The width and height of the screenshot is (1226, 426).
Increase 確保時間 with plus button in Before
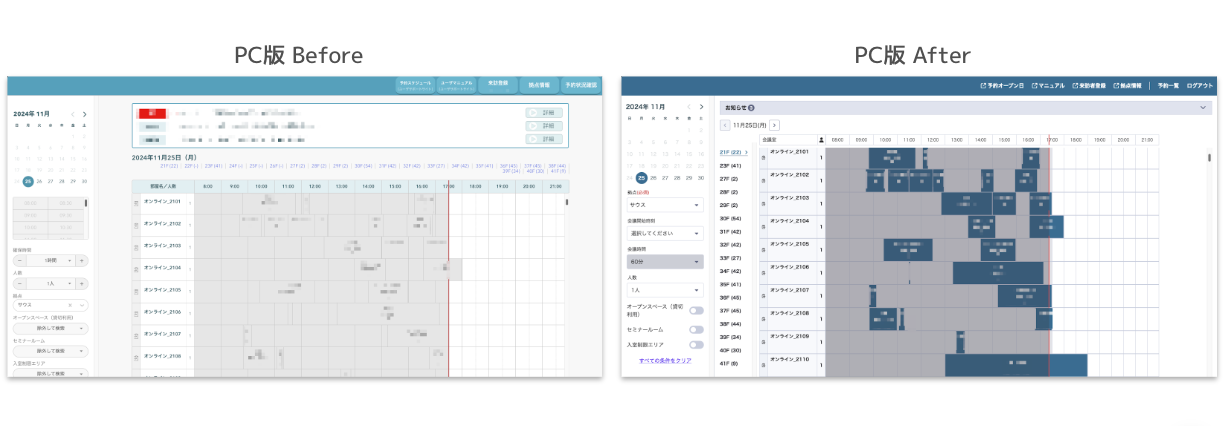coord(82,260)
